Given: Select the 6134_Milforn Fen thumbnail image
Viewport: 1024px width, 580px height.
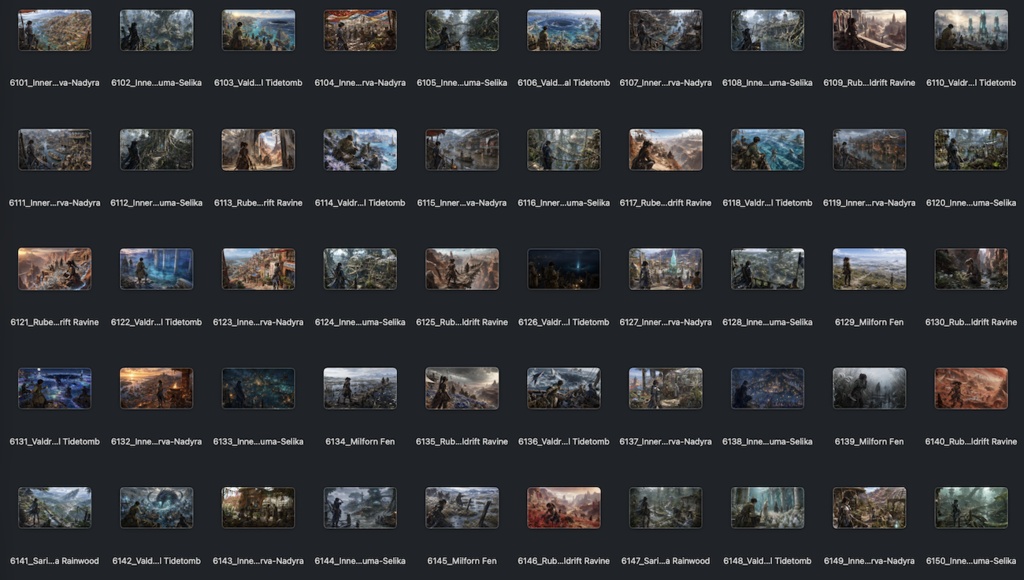Looking at the screenshot, I should coord(360,389).
